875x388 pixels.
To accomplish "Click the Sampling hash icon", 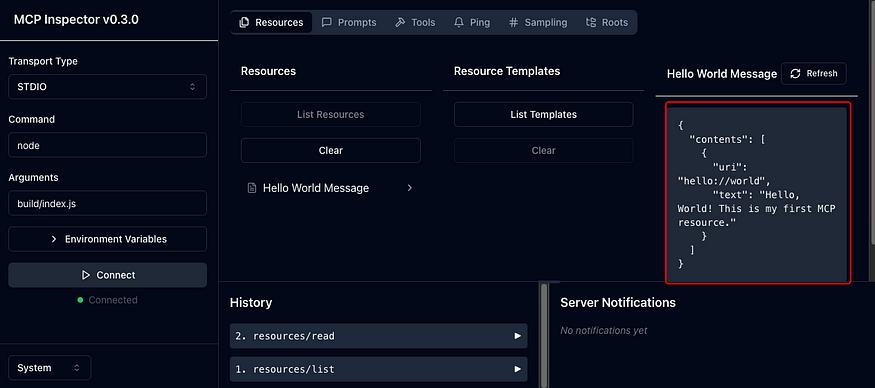I will click(513, 22).
